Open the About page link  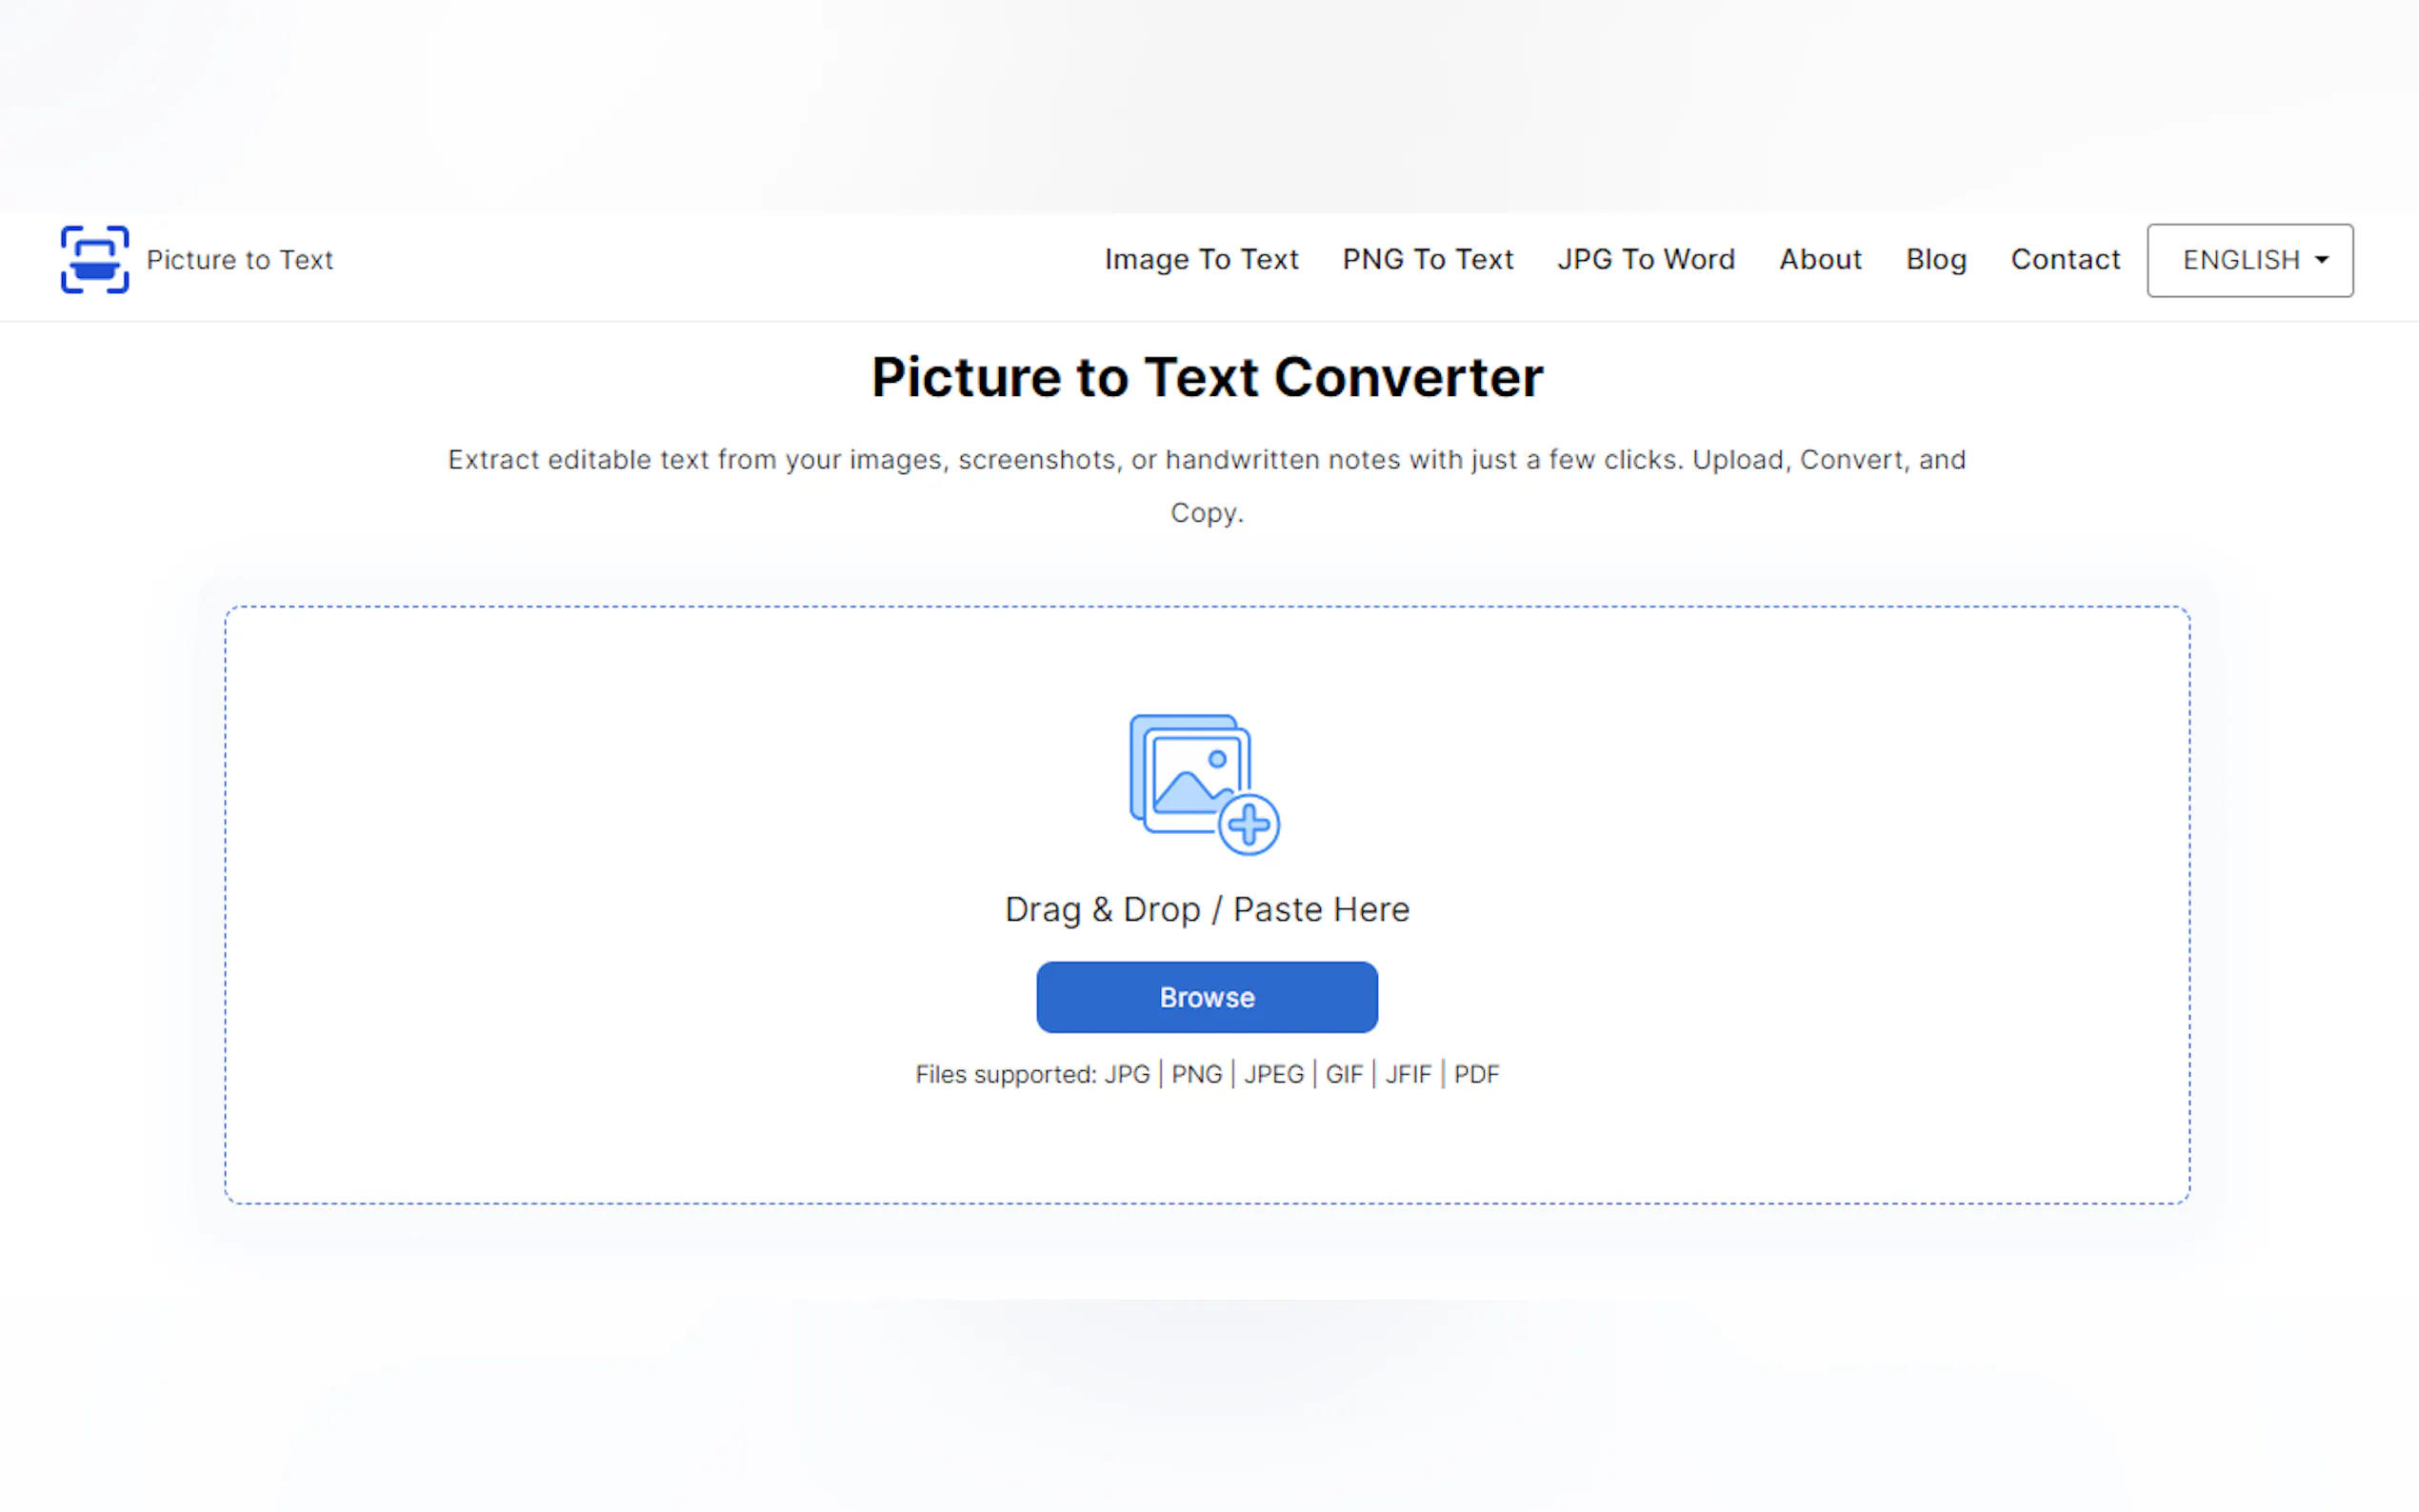pos(1819,259)
